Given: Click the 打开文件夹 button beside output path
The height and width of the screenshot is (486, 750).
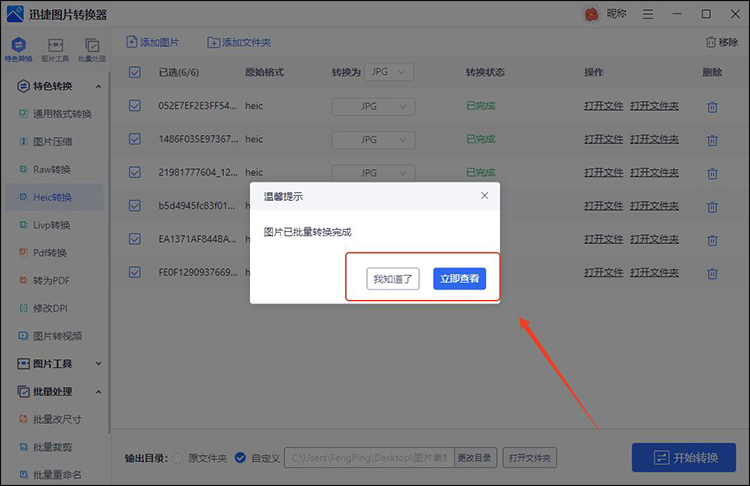Looking at the screenshot, I should point(529,458).
